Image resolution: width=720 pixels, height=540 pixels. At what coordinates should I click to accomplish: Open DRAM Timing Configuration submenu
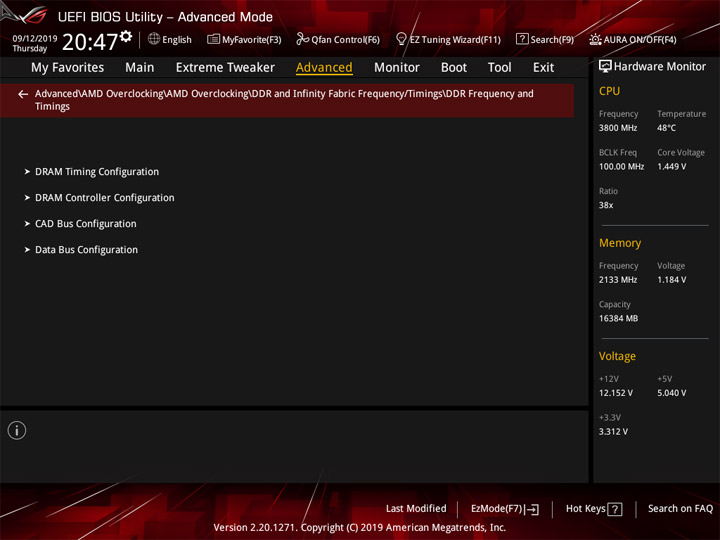click(x=97, y=172)
